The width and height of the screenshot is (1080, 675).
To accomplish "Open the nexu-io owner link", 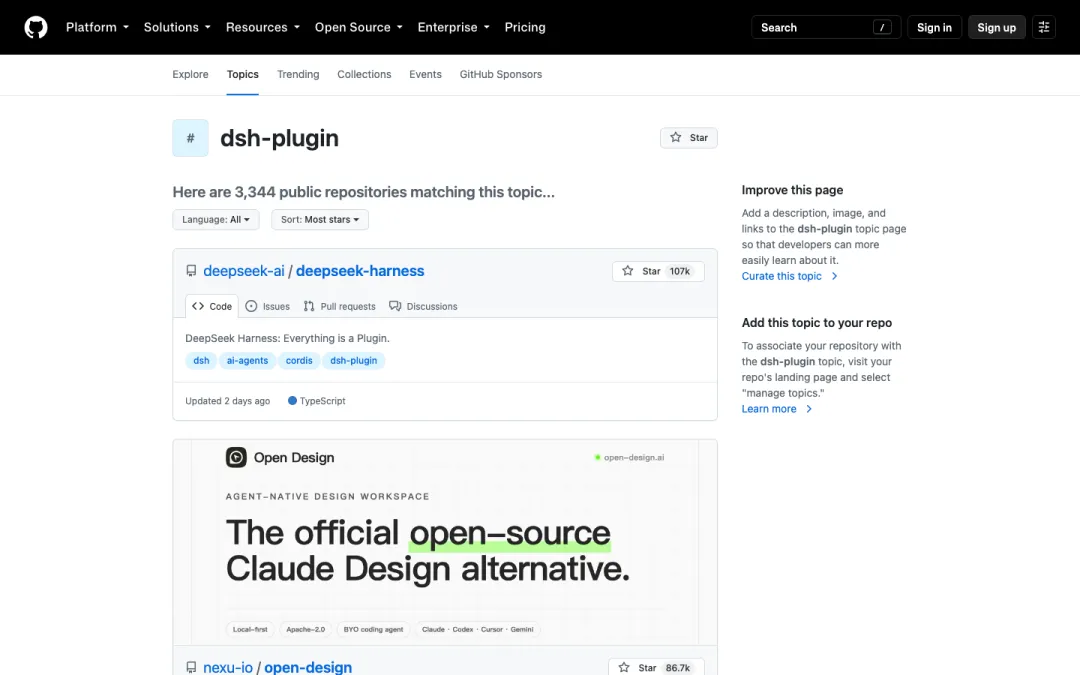I will (x=228, y=667).
